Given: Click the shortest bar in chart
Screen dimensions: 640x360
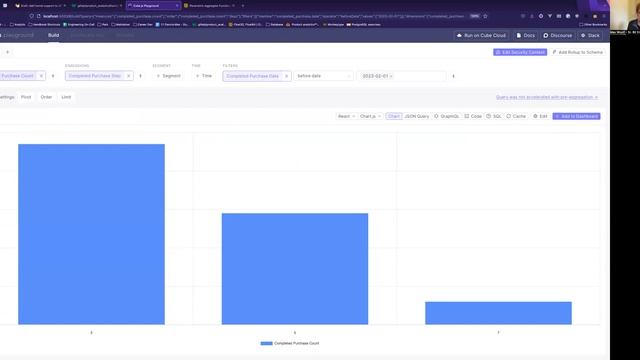Looking at the screenshot, I should tap(498, 313).
